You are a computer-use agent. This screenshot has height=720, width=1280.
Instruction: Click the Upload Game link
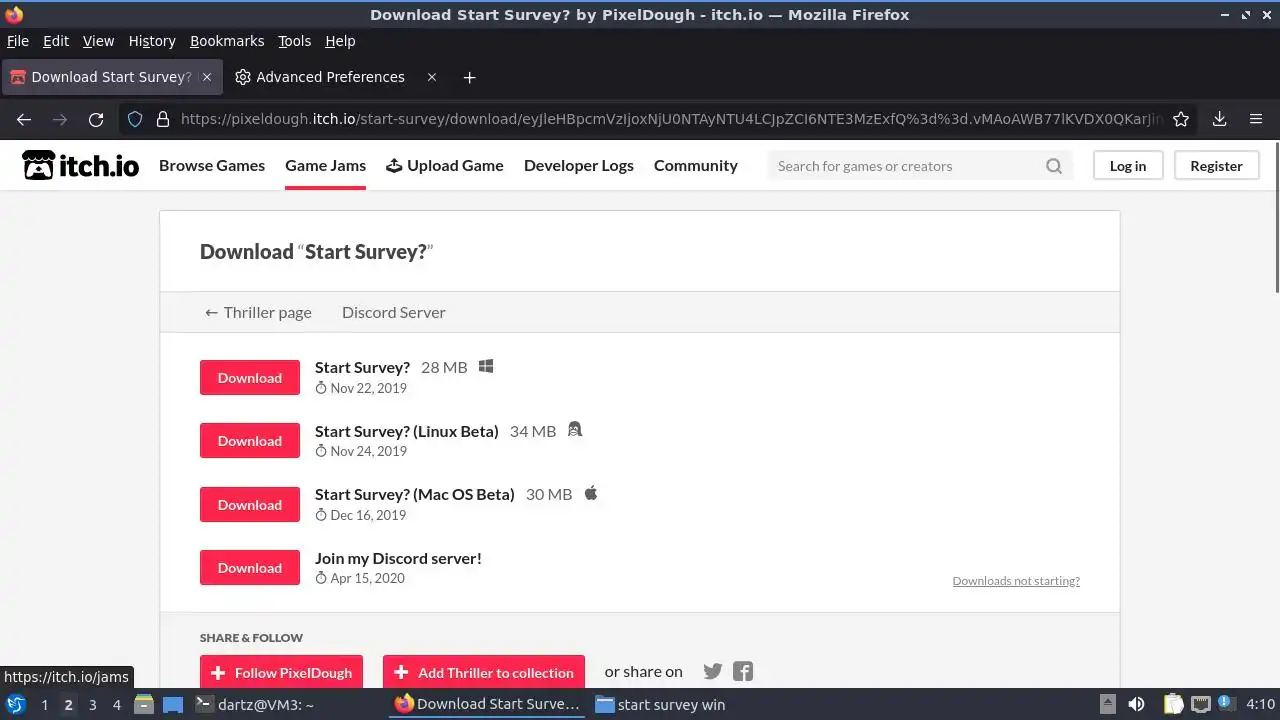pyautogui.click(x=445, y=166)
